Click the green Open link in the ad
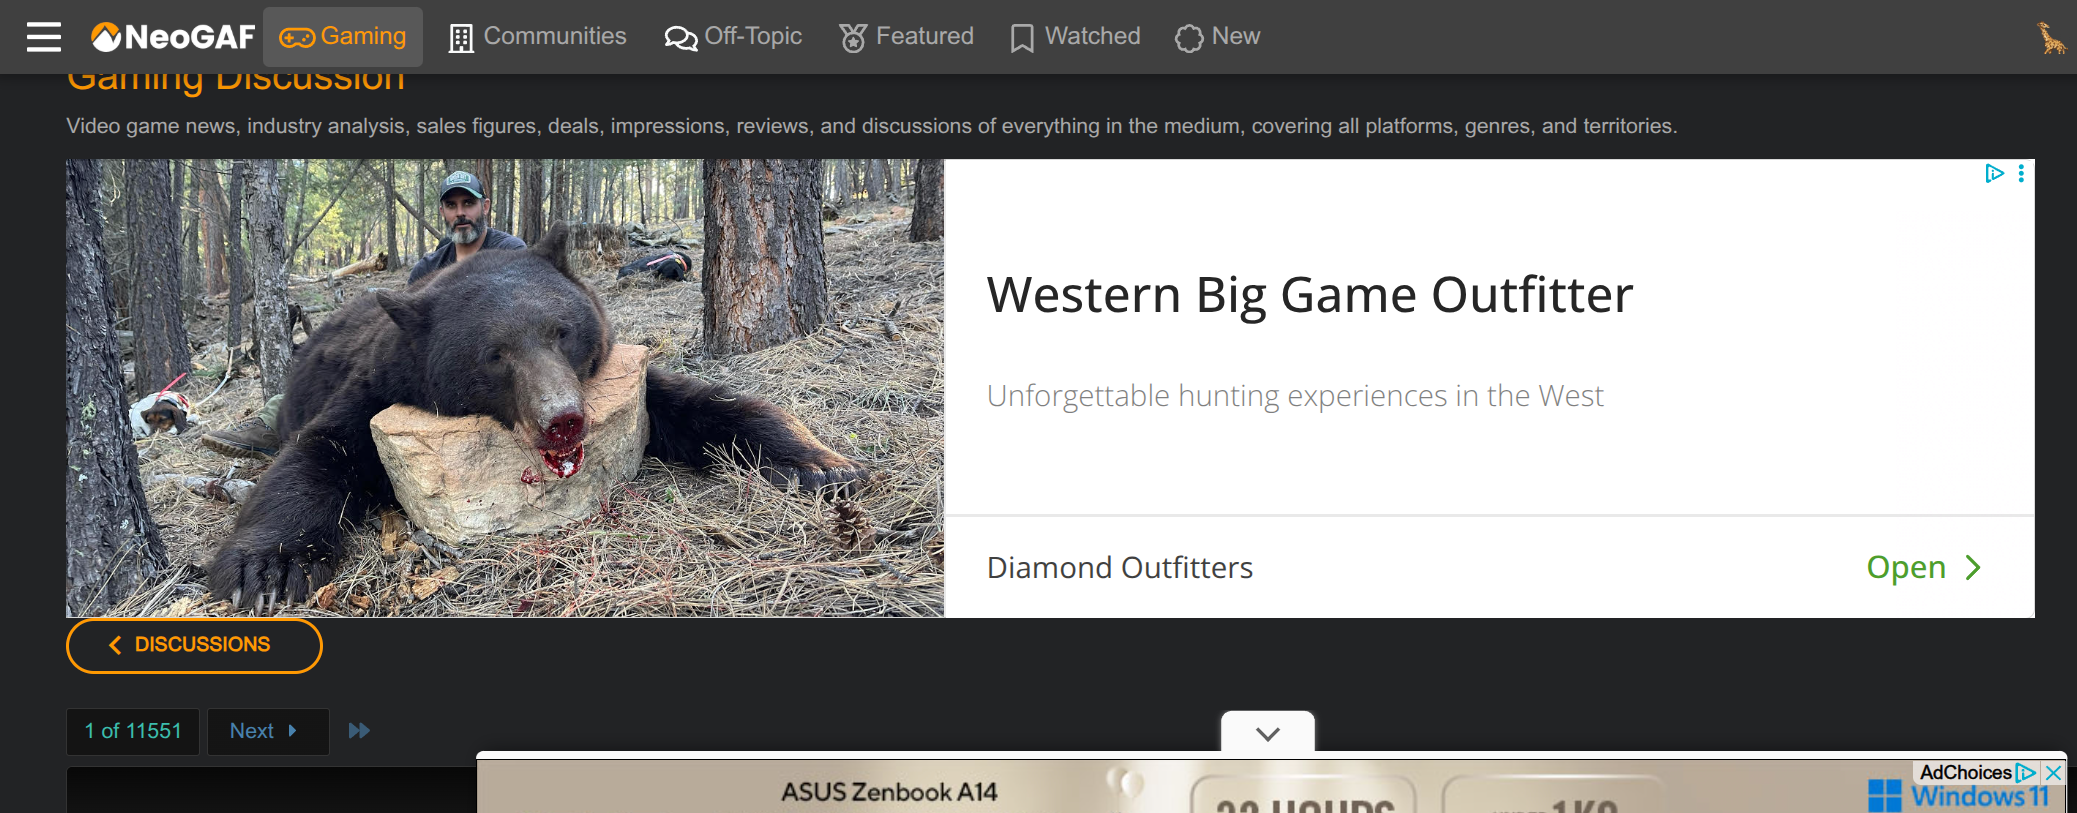Screen dimensions: 2077x813 (1922, 567)
